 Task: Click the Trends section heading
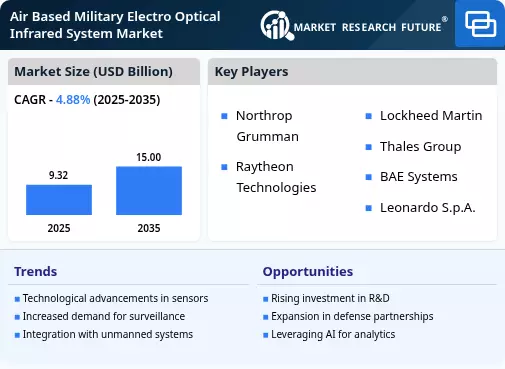[36, 271]
